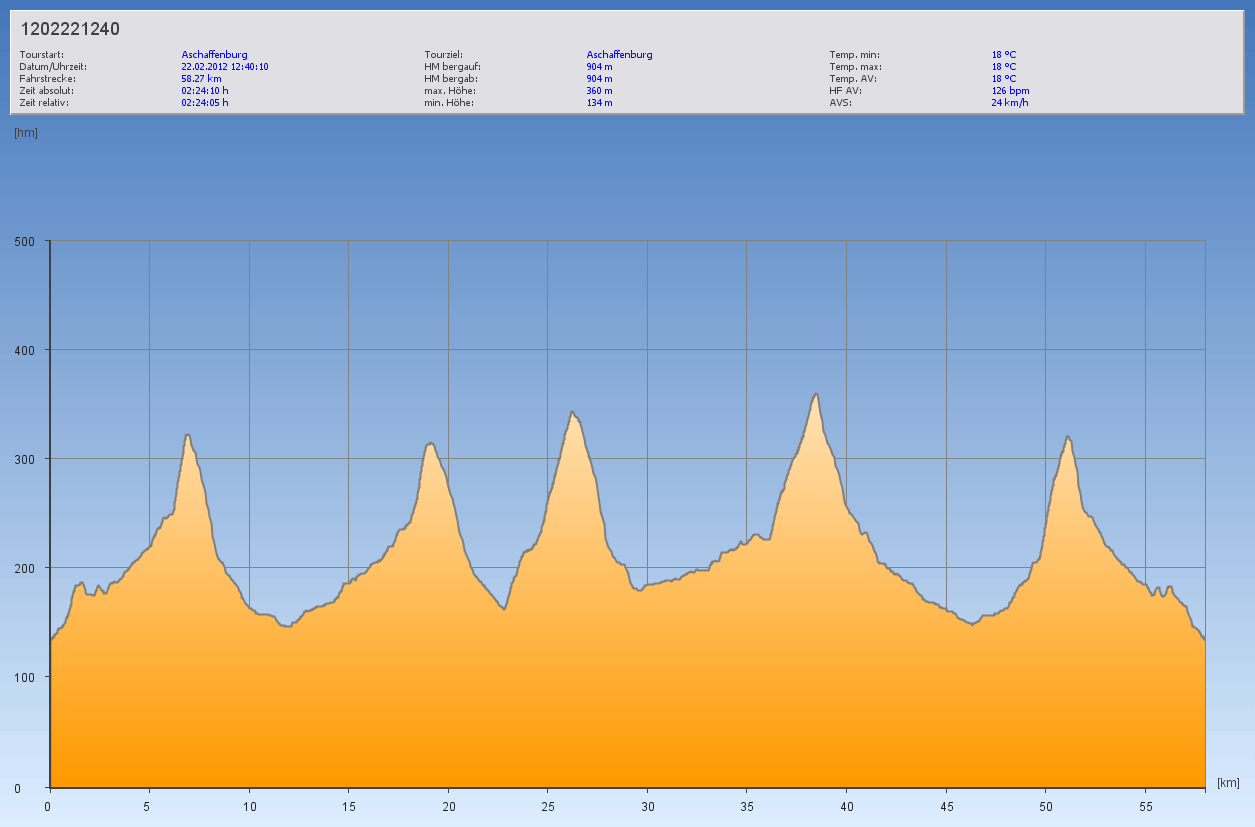Viewport: 1255px width, 827px height.
Task: Click the 300 mark on the elevation axis
Action: tap(23, 459)
